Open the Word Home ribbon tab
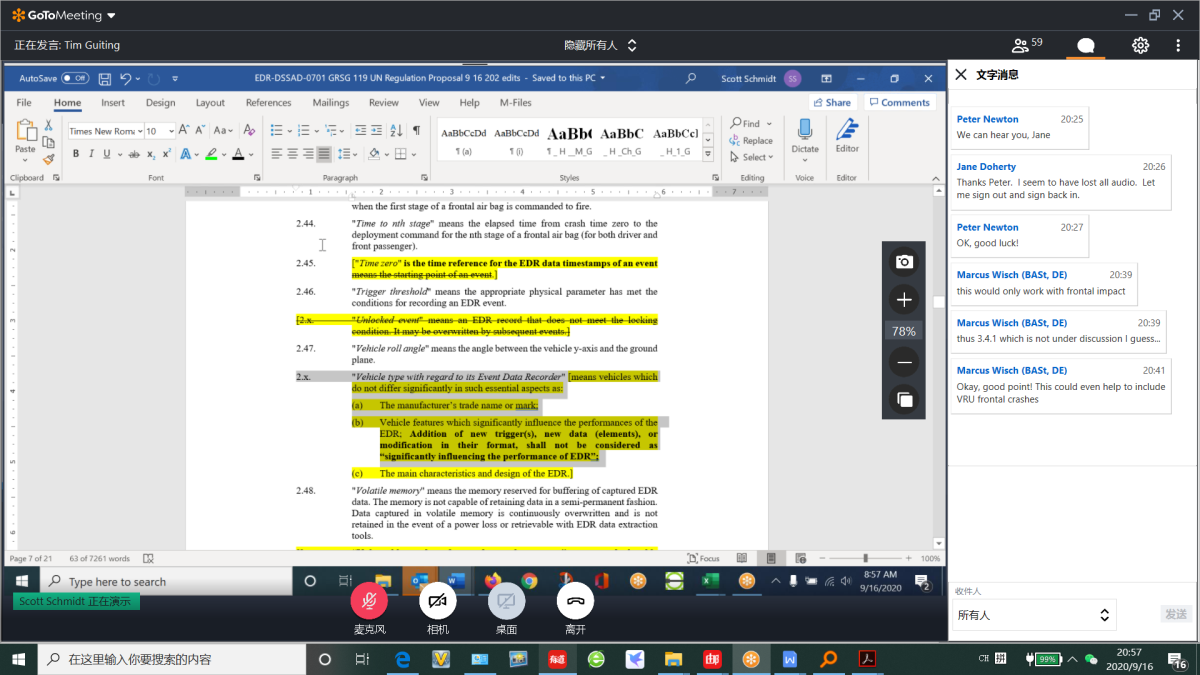This screenshot has width=1200, height=675. coord(67,102)
